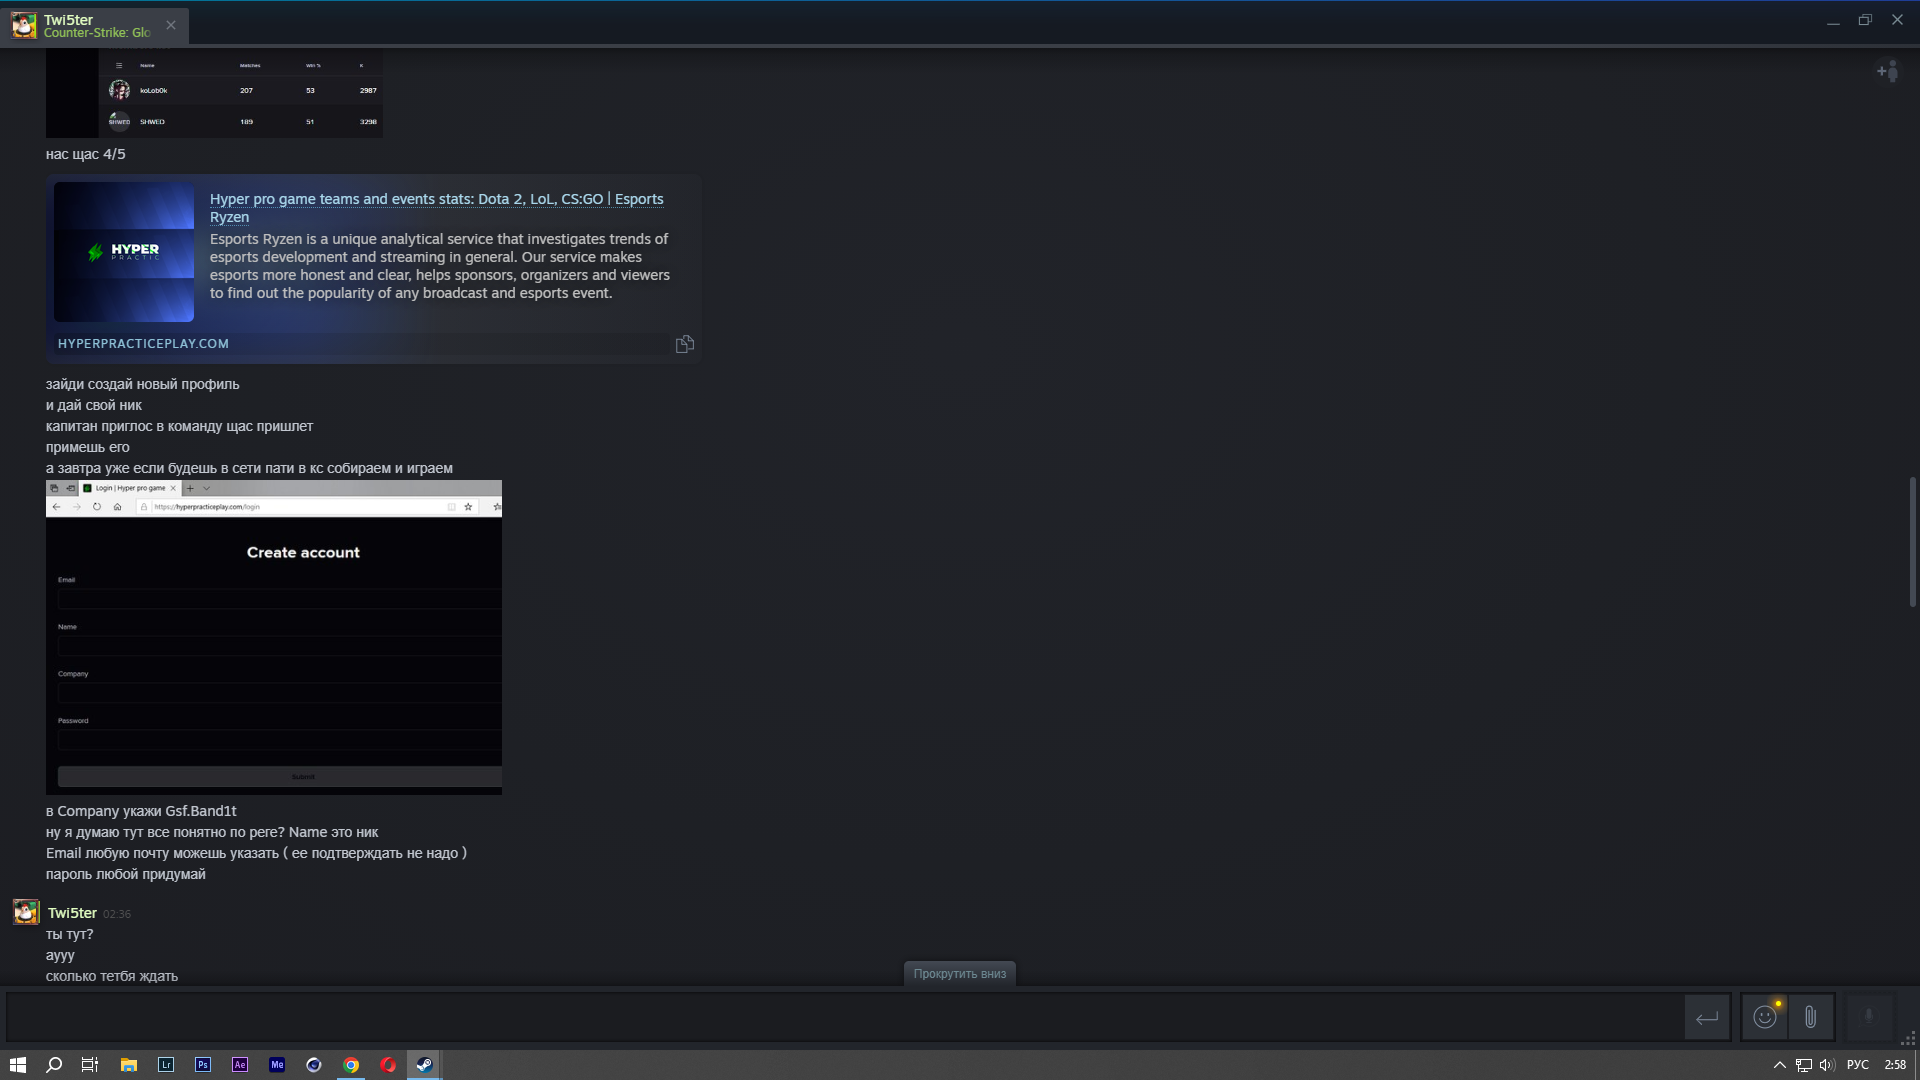Screen dimensions: 1920x1080
Task: Attach a file with the paperclip icon
Action: click(1811, 1018)
